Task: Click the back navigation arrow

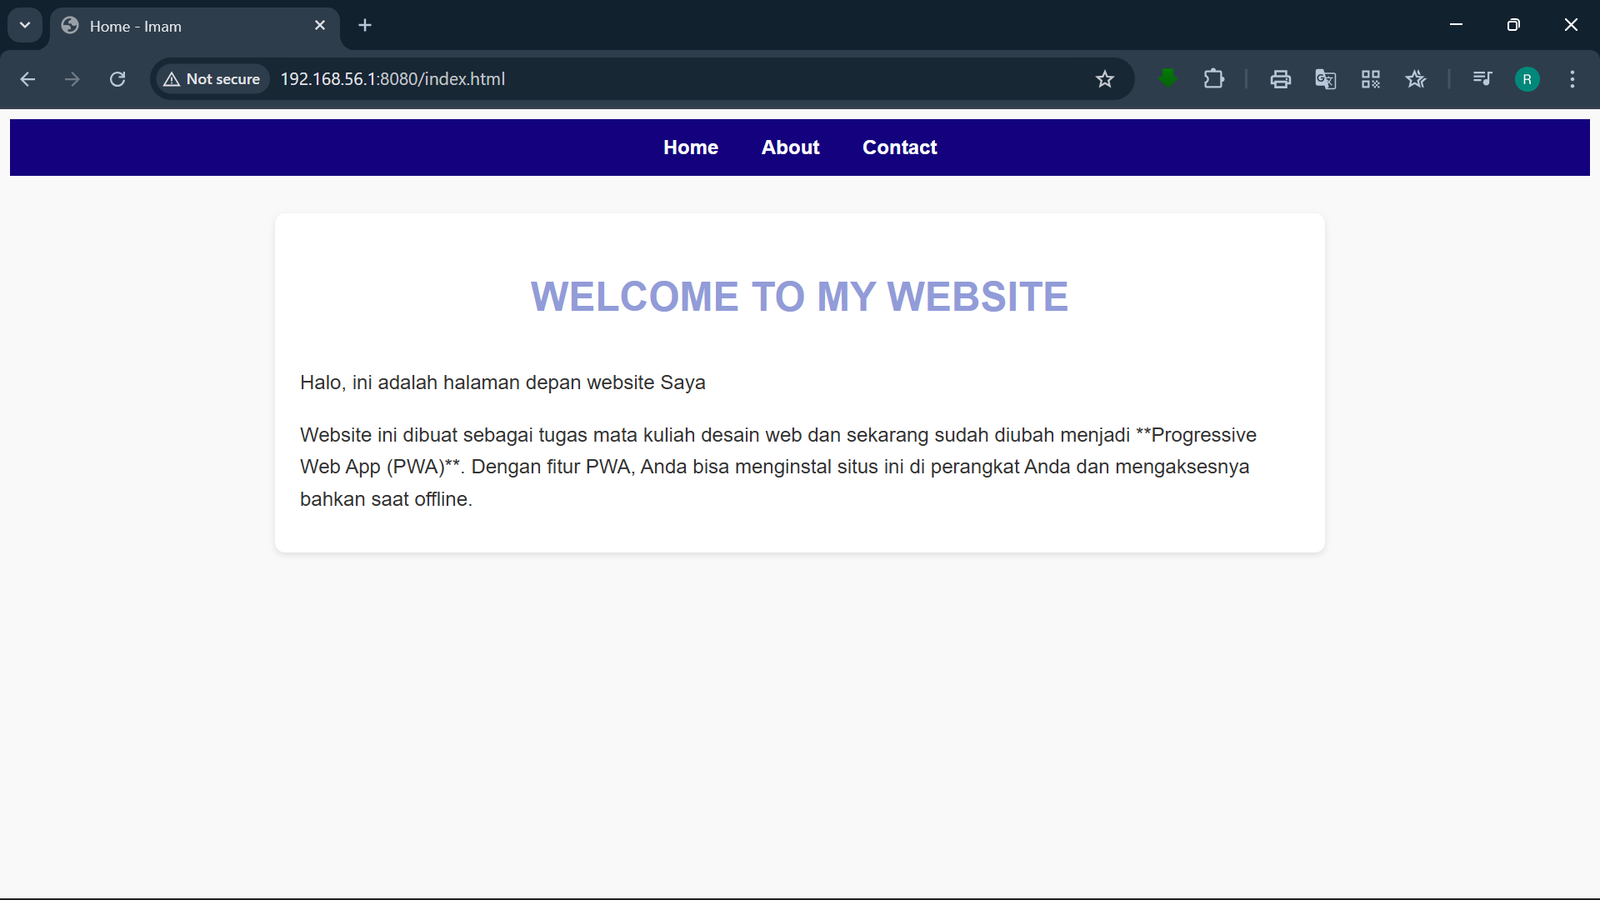Action: coord(27,79)
